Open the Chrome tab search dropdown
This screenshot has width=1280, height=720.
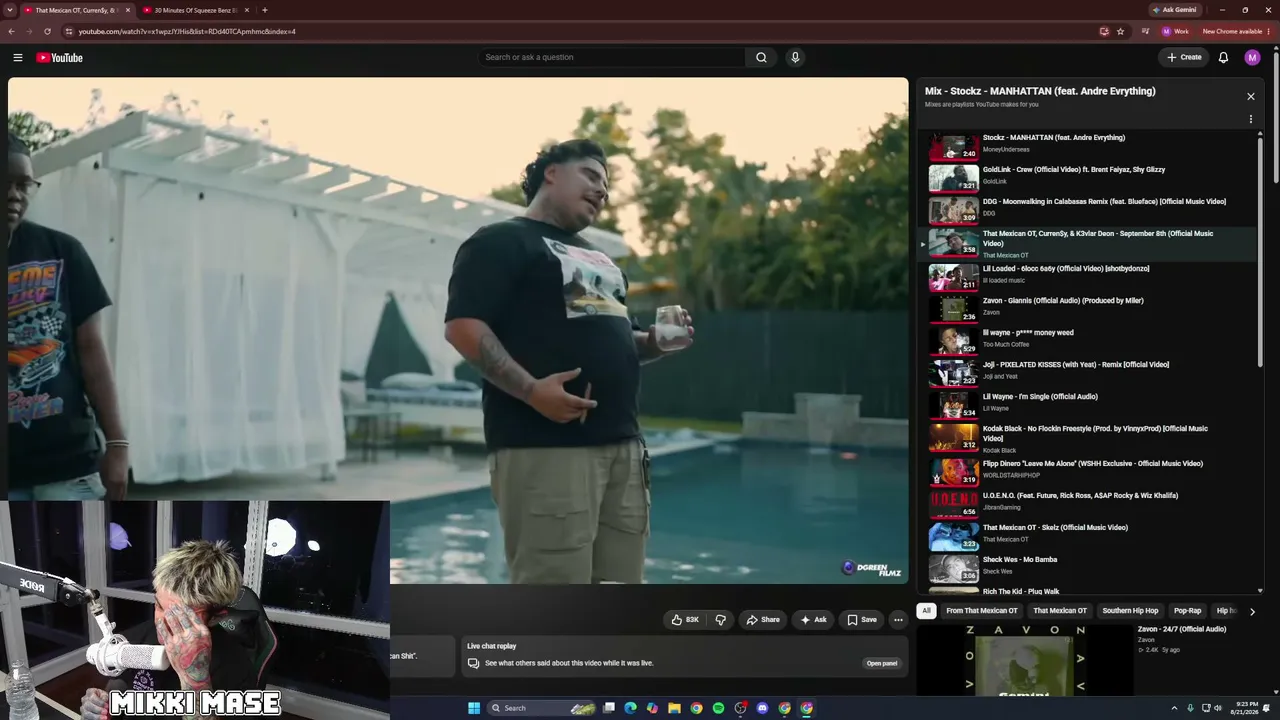click(9, 10)
